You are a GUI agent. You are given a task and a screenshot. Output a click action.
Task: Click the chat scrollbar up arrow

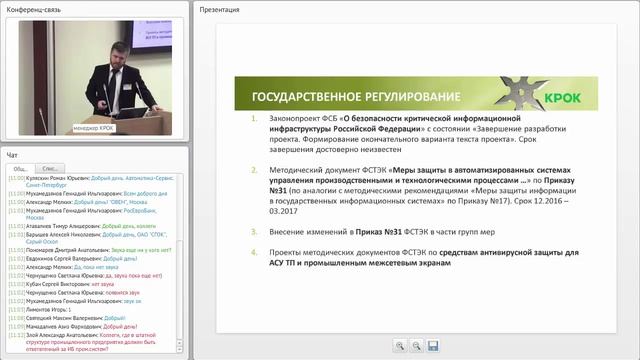click(x=179, y=343)
